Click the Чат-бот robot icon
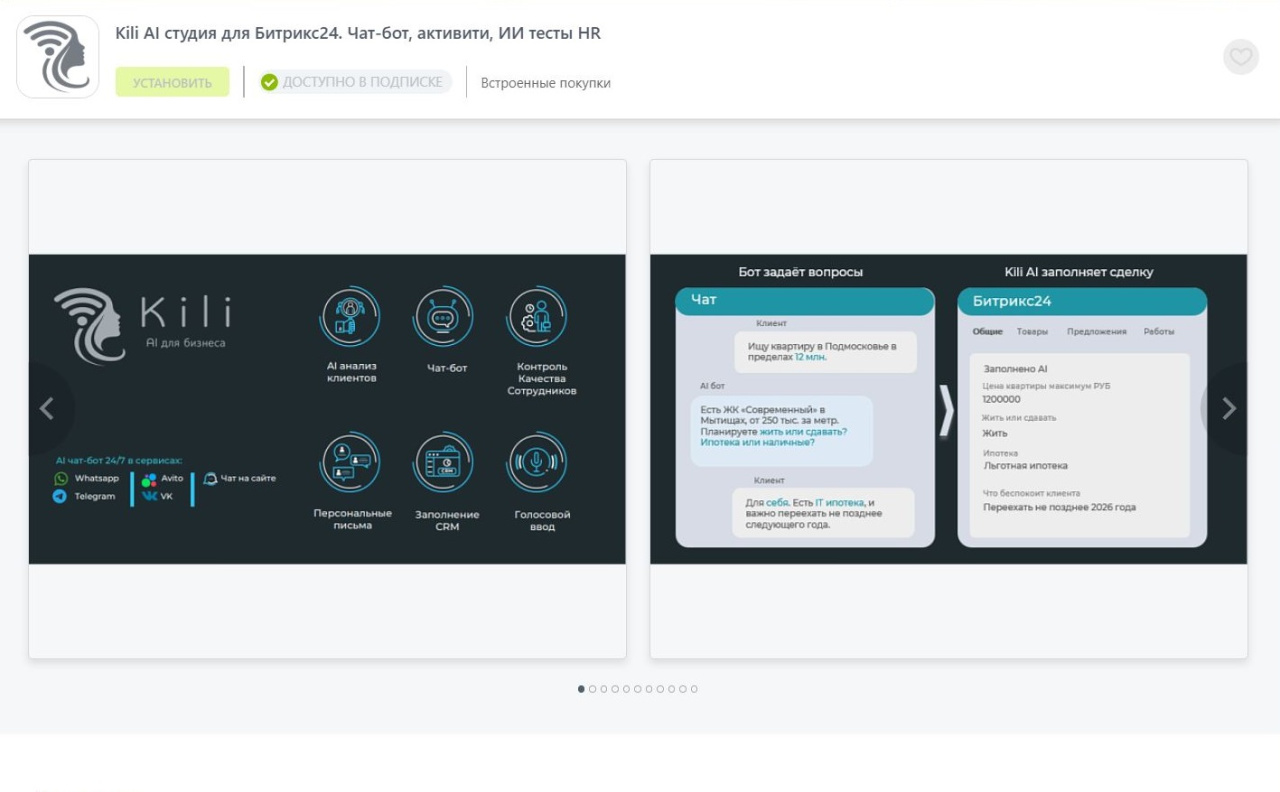Image resolution: width=1280 pixels, height=792 pixels. click(x=443, y=318)
